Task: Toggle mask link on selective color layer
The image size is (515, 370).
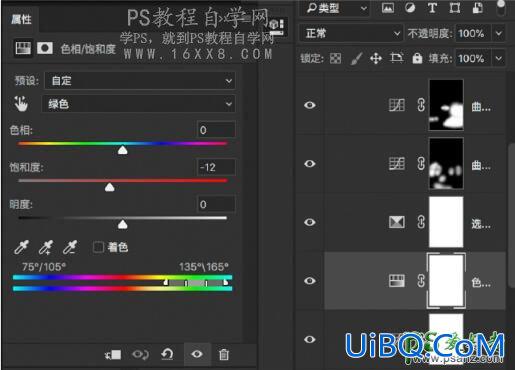Action: tap(421, 222)
